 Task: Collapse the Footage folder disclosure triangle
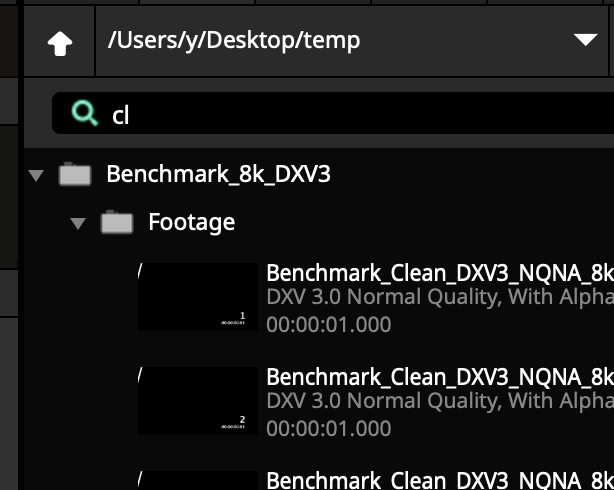(79, 222)
